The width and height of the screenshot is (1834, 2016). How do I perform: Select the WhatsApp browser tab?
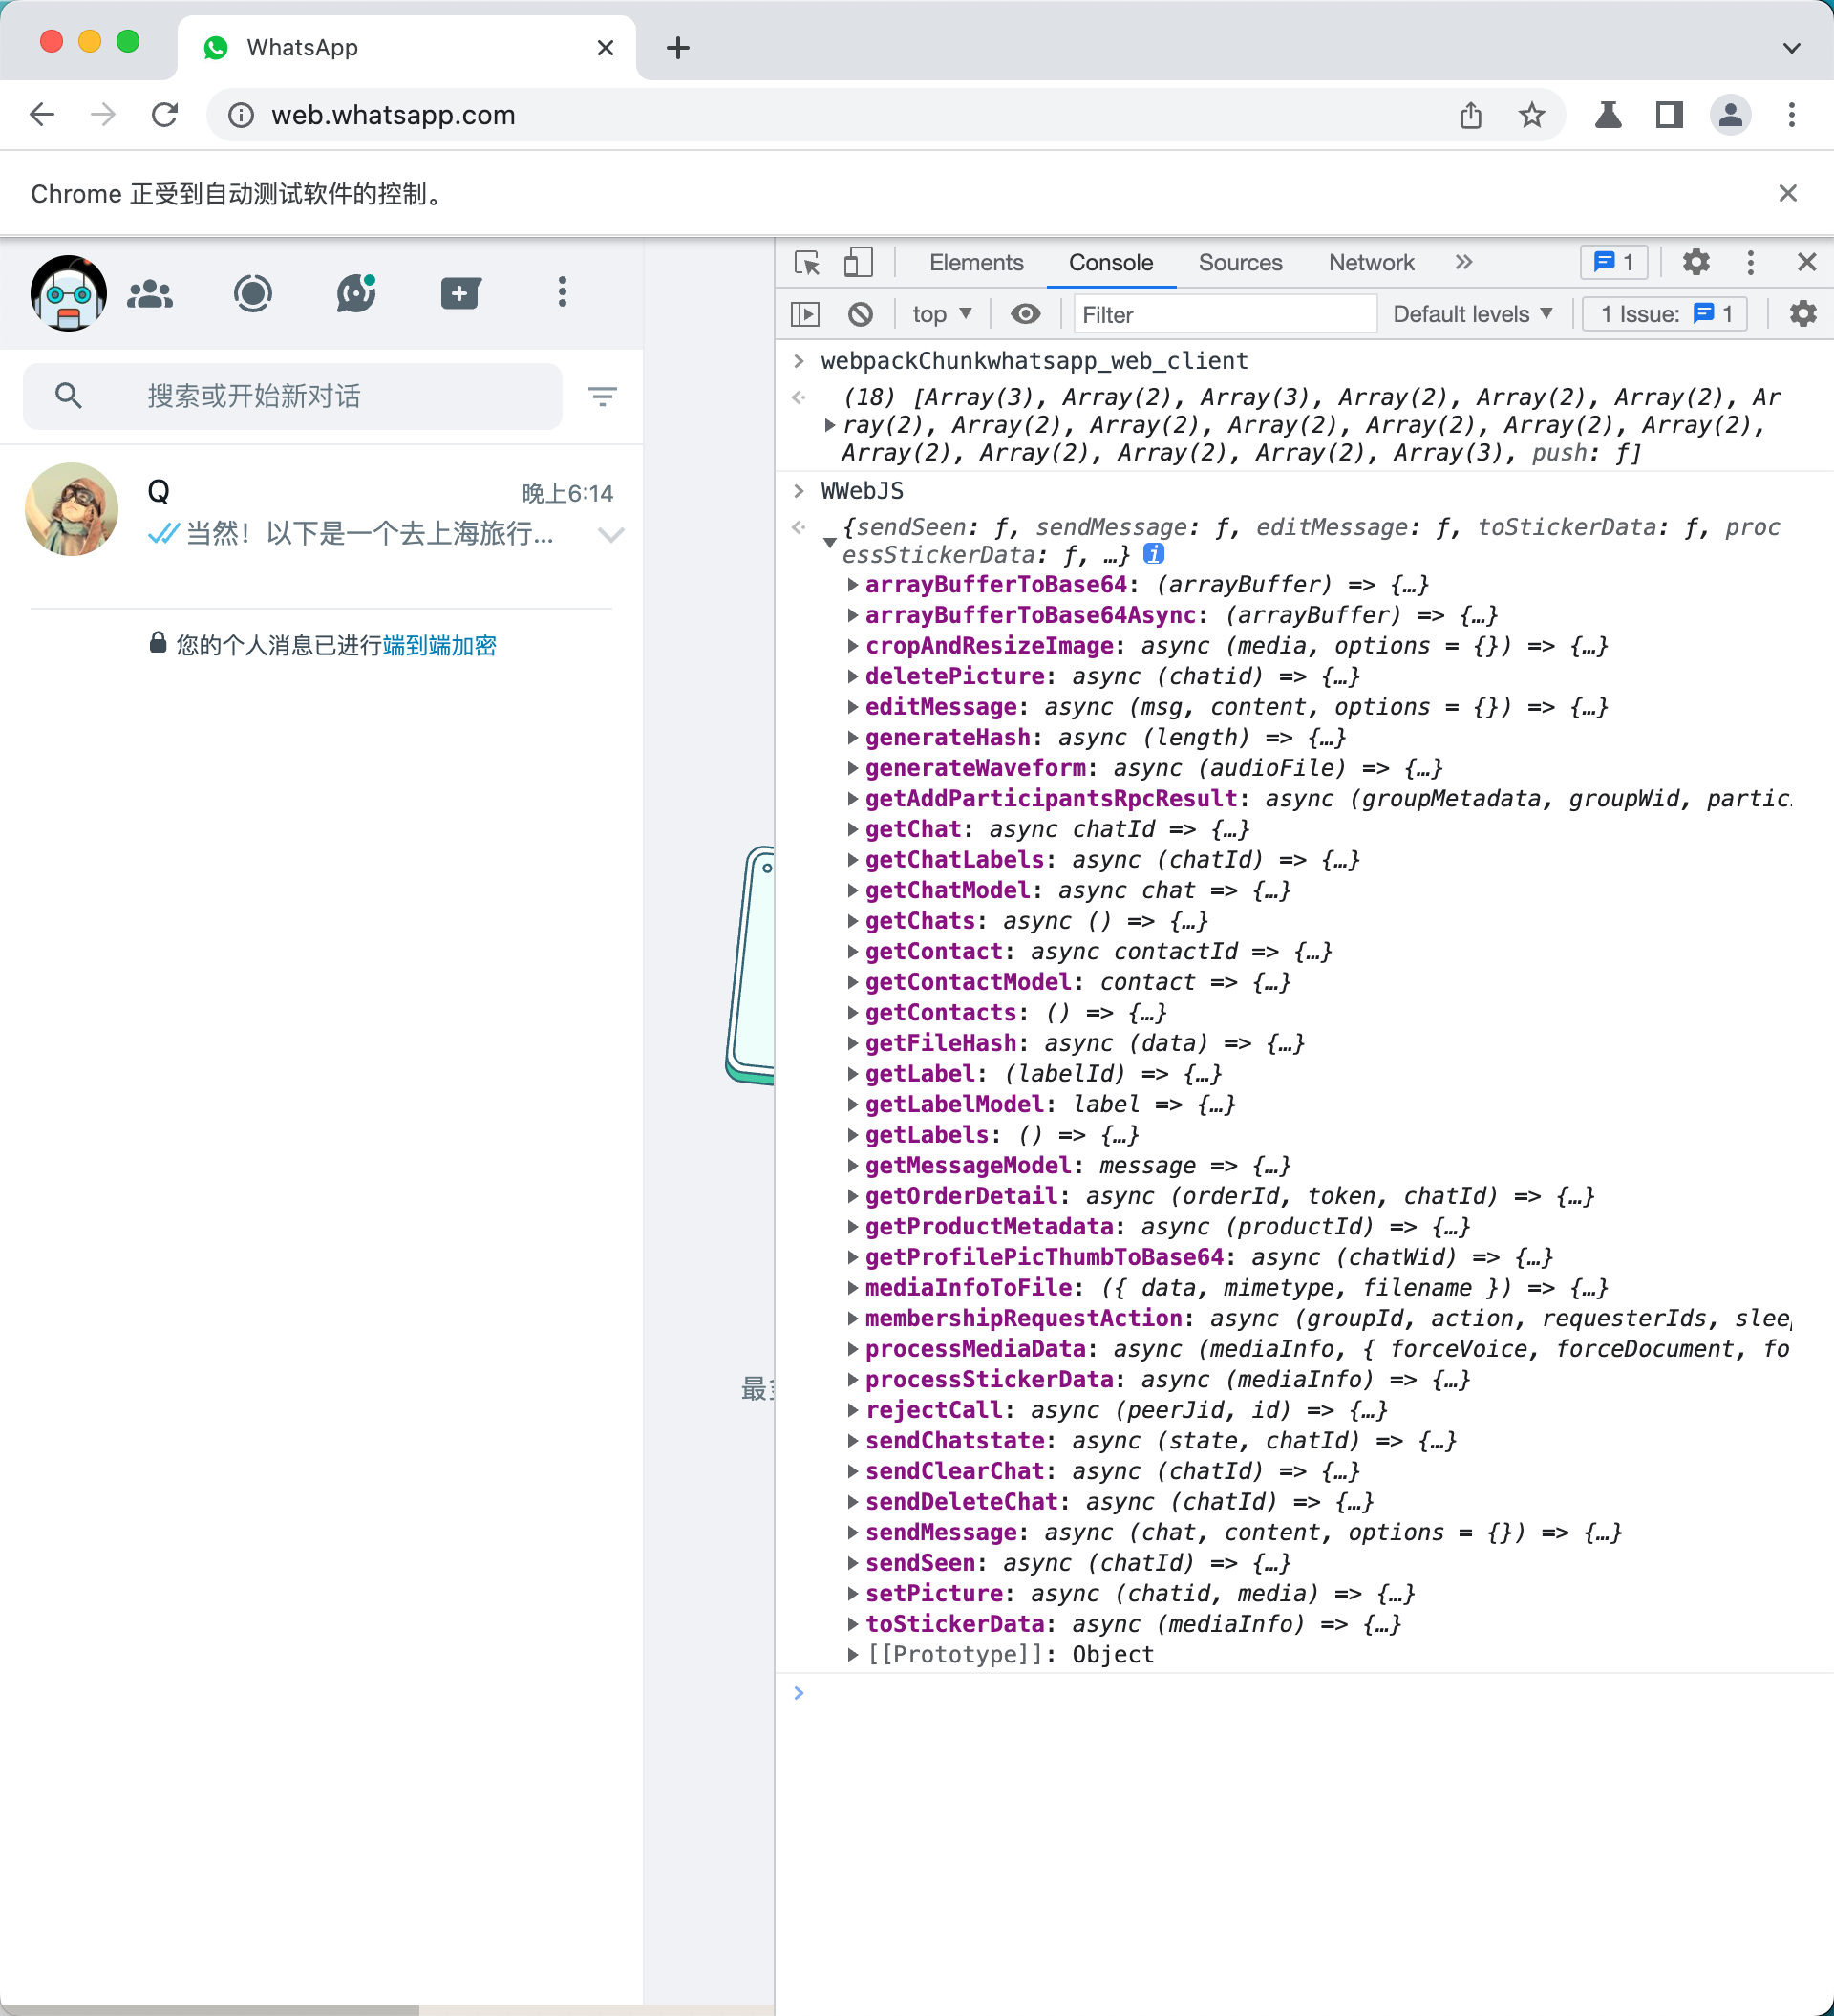[406, 48]
